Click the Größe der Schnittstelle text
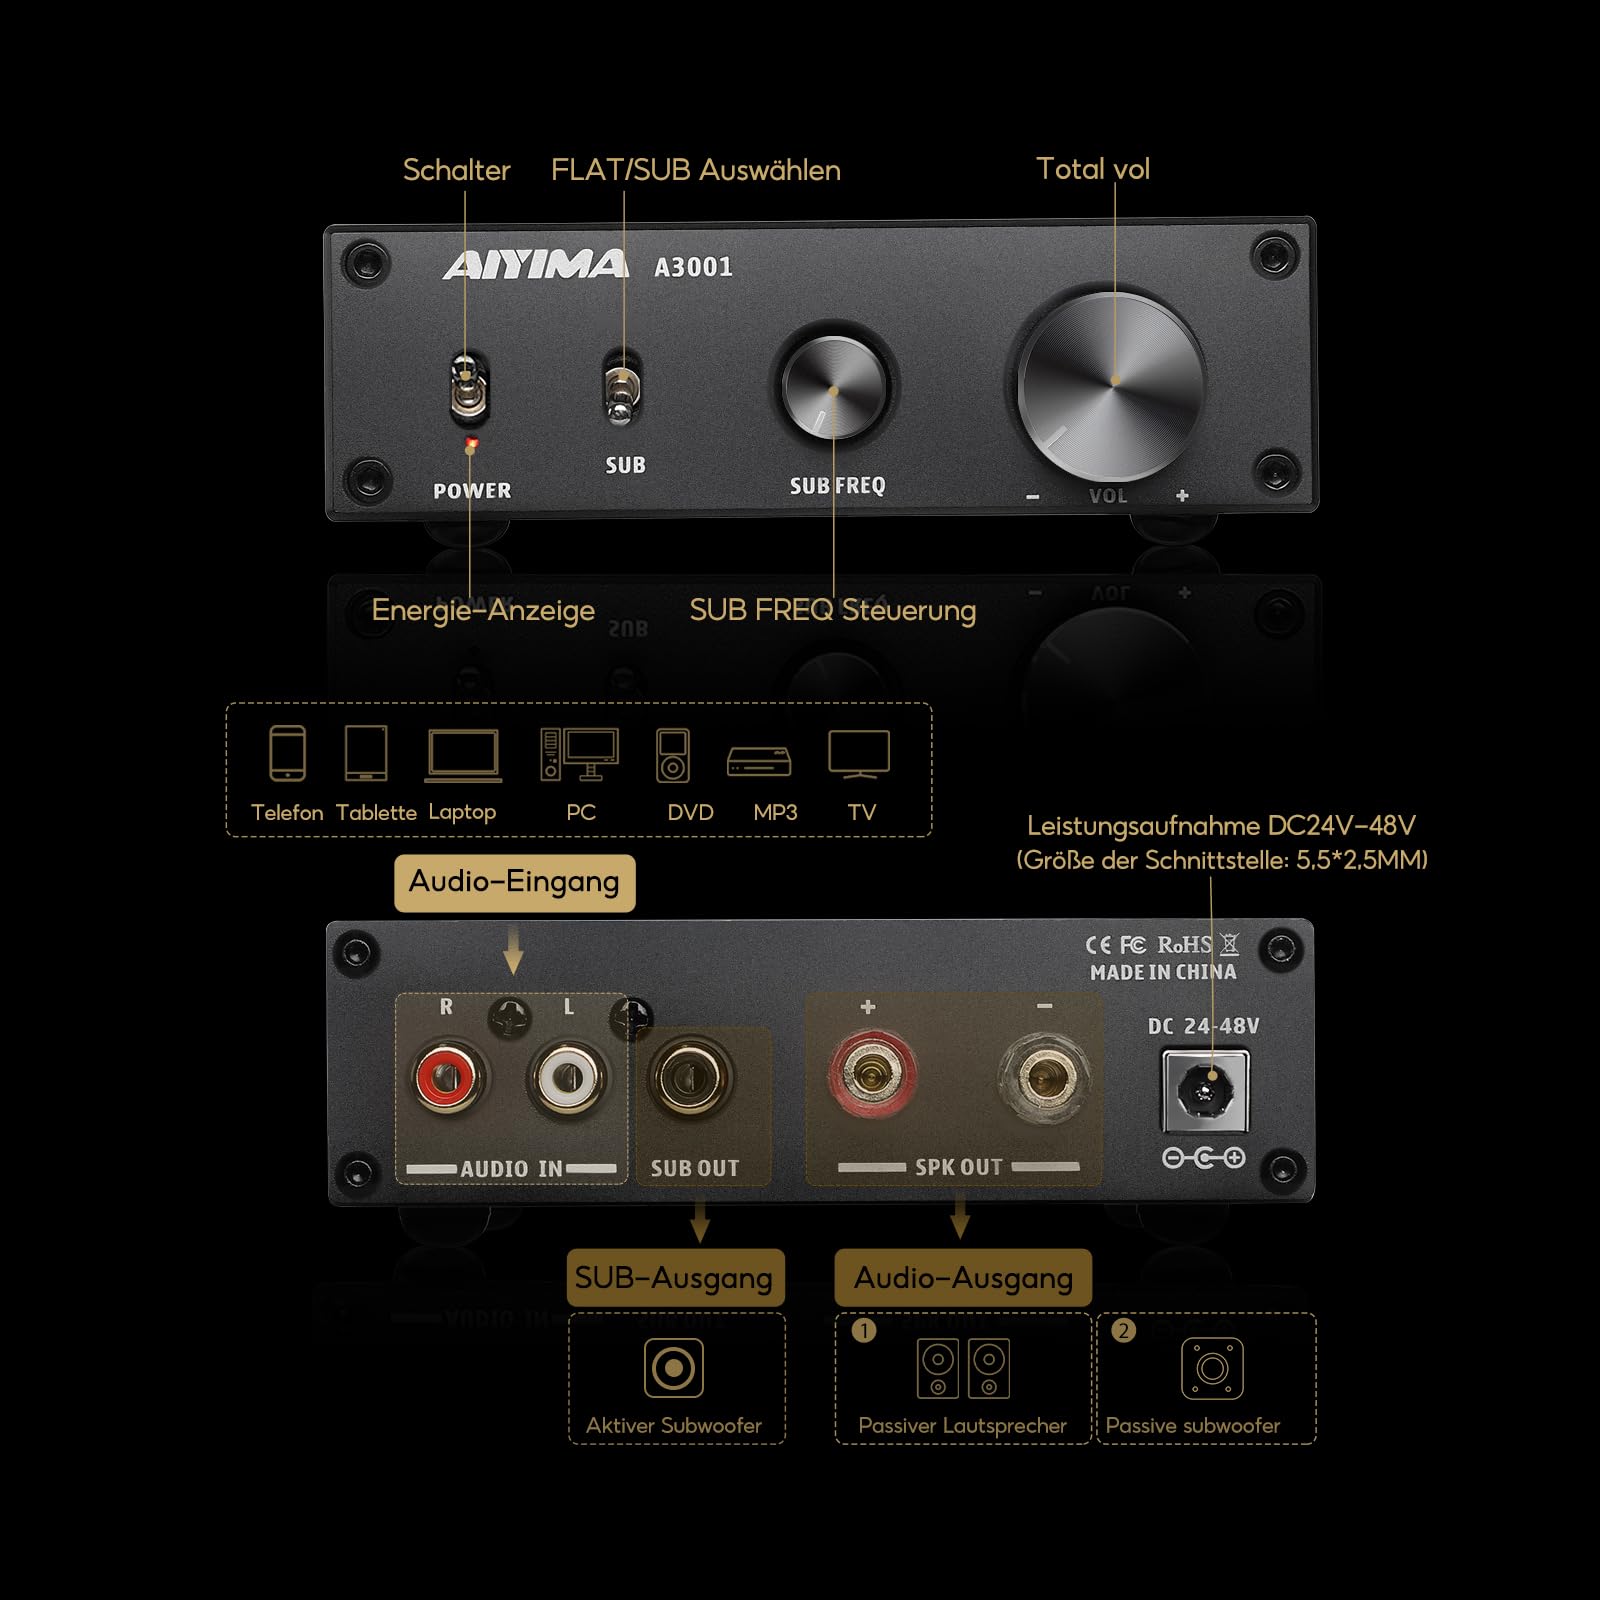 [1222, 860]
